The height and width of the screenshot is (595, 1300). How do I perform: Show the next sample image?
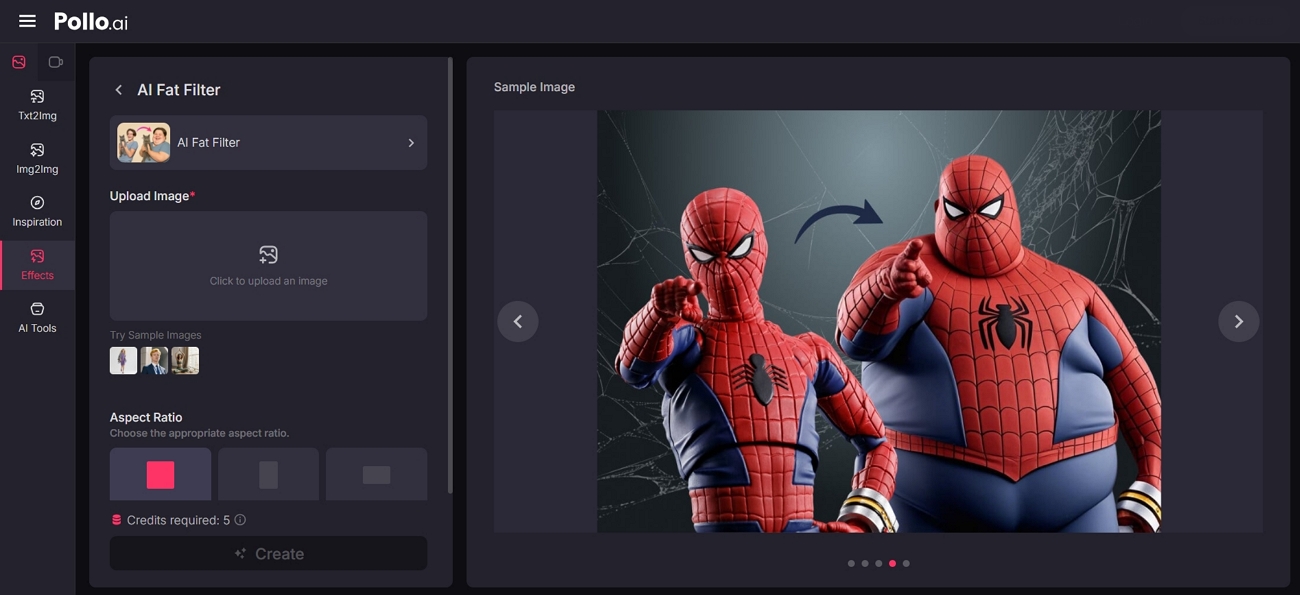coord(1238,321)
